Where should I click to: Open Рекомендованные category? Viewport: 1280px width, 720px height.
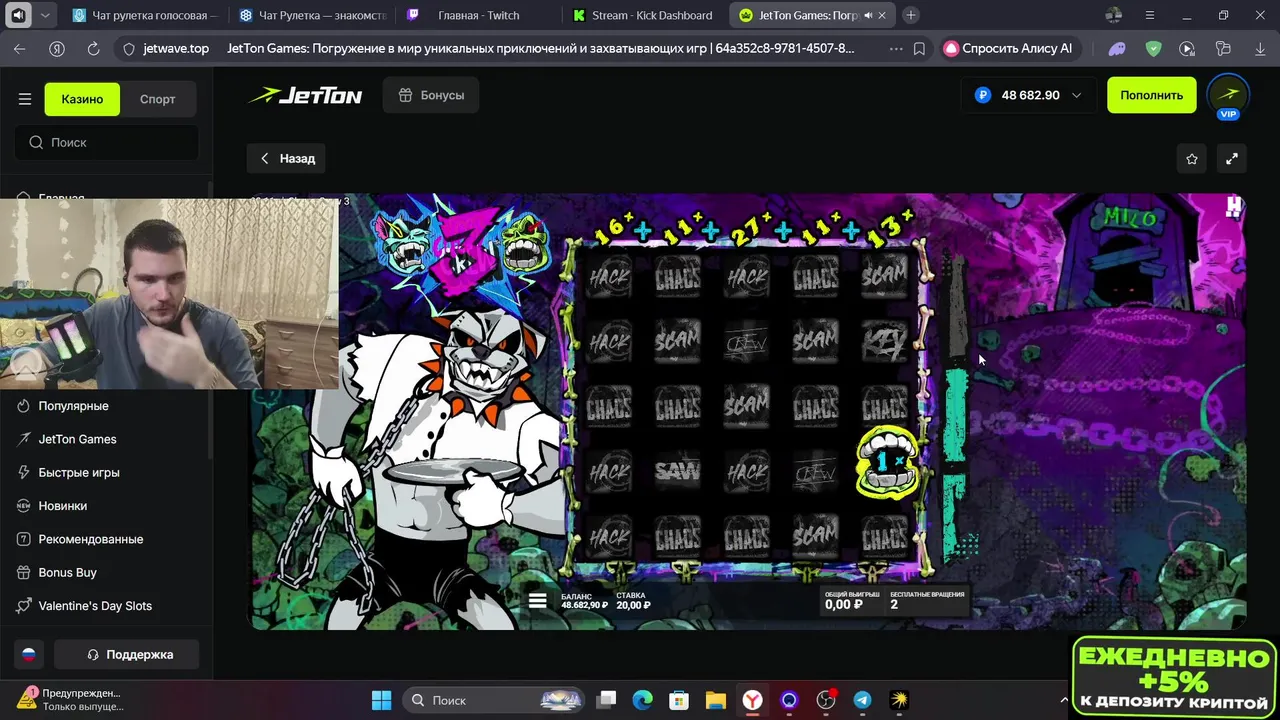pos(90,539)
